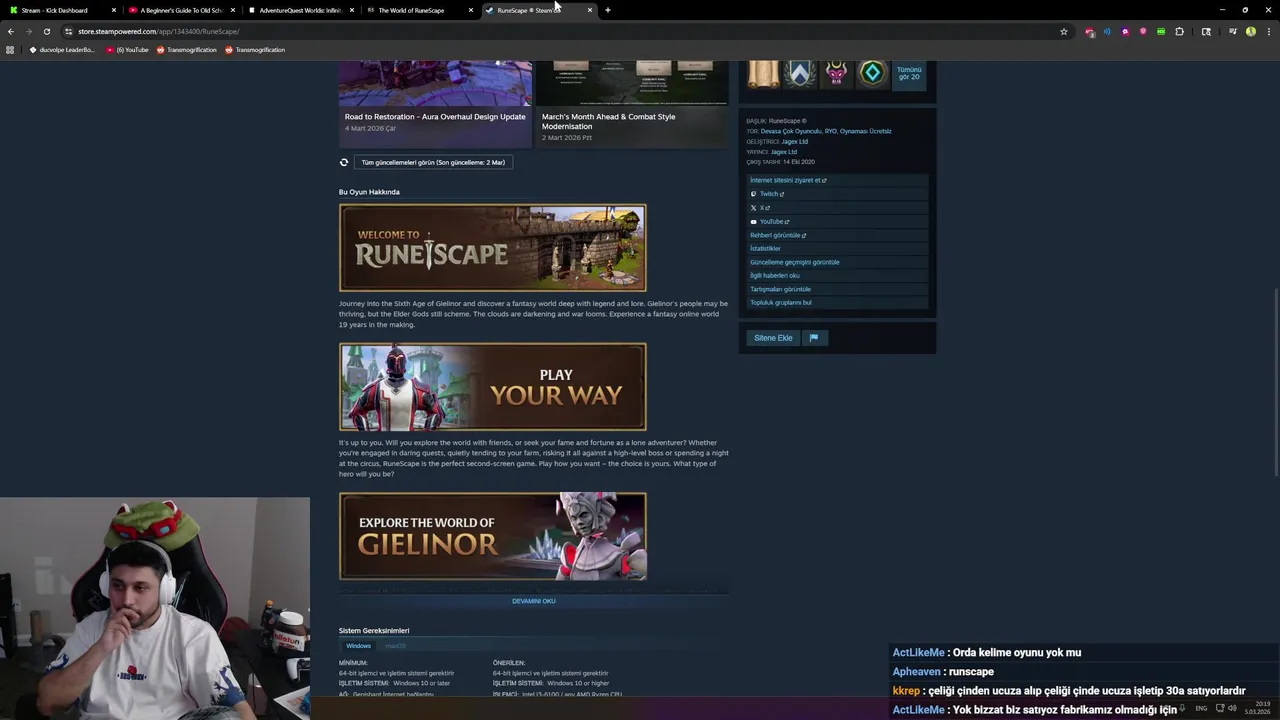The width and height of the screenshot is (1280, 720).
Task: Bookmark this page with the star icon
Action: [1064, 31]
